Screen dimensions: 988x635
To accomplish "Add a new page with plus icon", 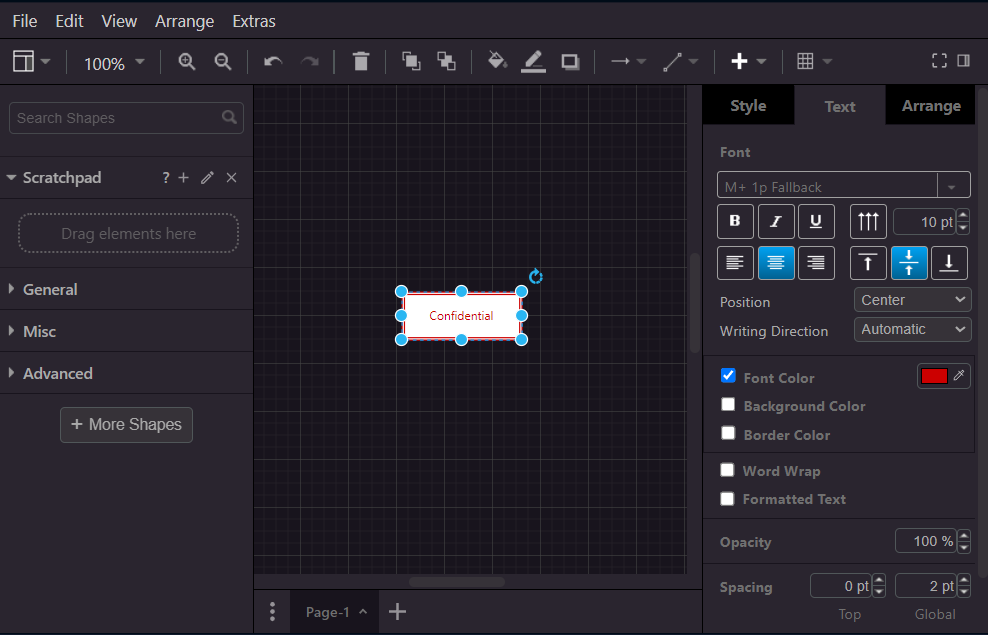I will pyautogui.click(x=397, y=611).
